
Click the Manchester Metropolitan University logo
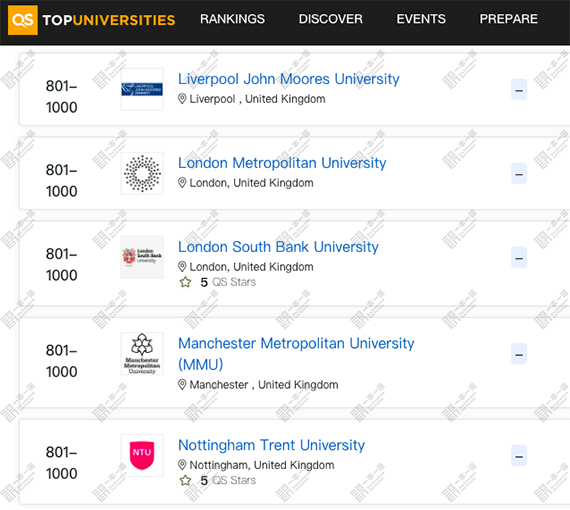pyautogui.click(x=142, y=353)
